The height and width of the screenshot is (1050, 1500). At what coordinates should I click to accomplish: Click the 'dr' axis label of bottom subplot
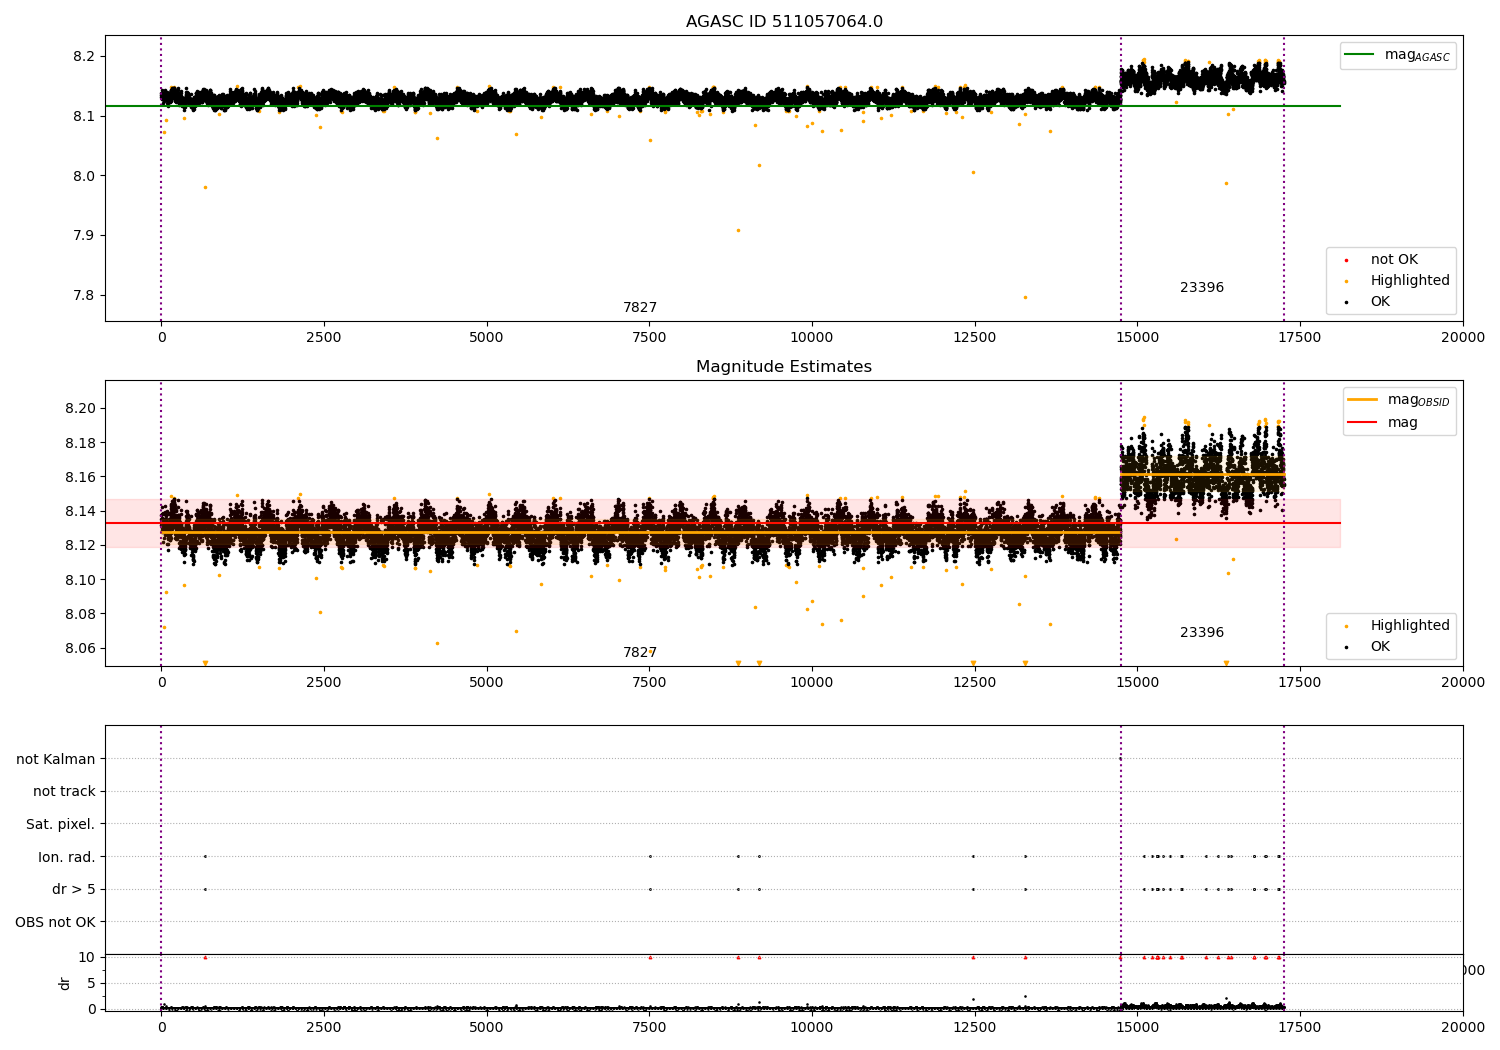[x=65, y=983]
